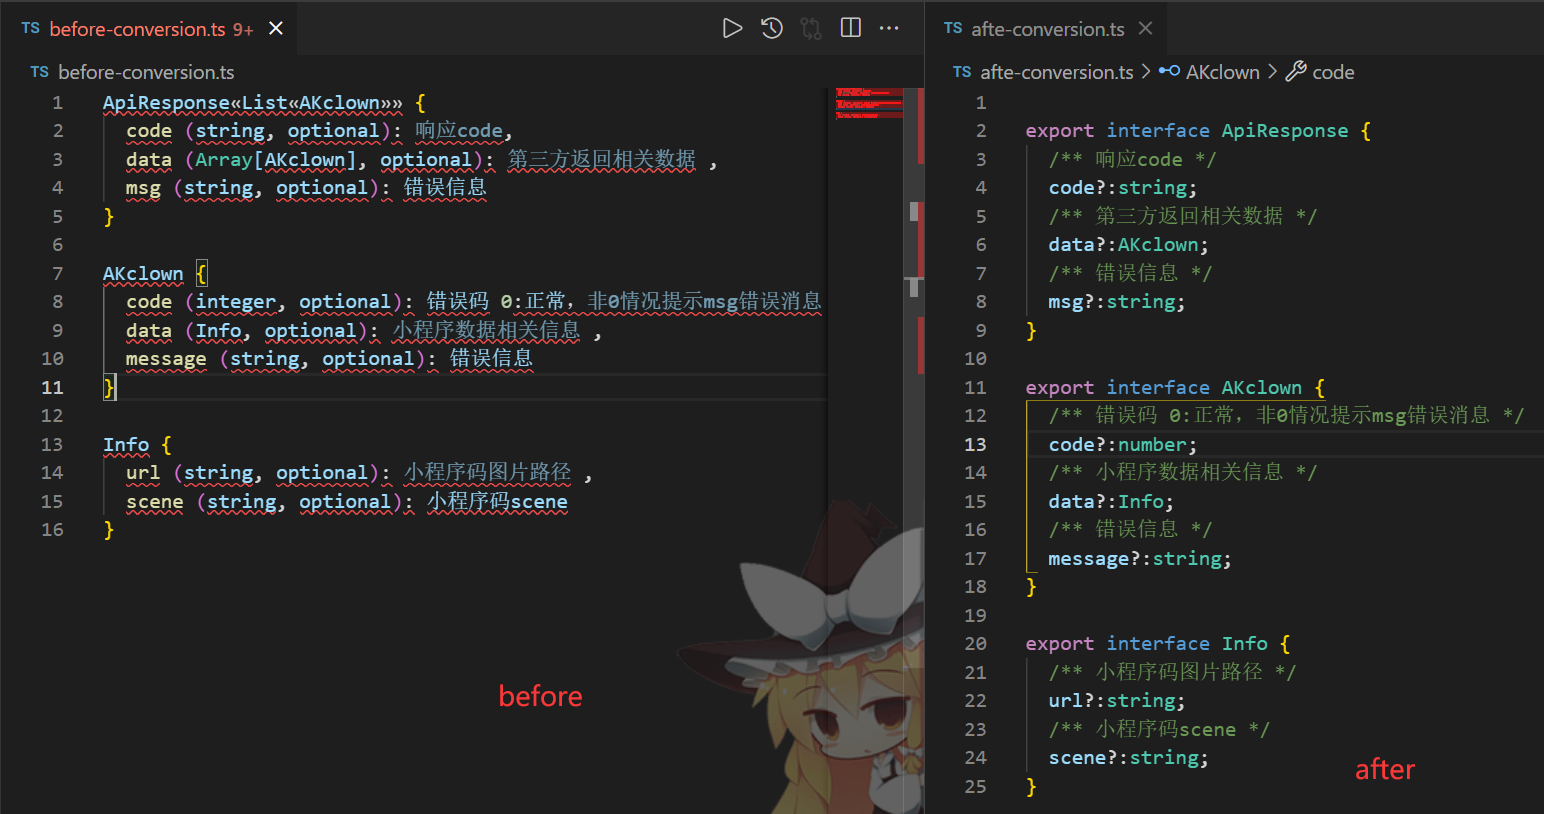Place cursor on 'ApiResponse«List«AKclown»»' in before-conversion.ts

point(253,103)
